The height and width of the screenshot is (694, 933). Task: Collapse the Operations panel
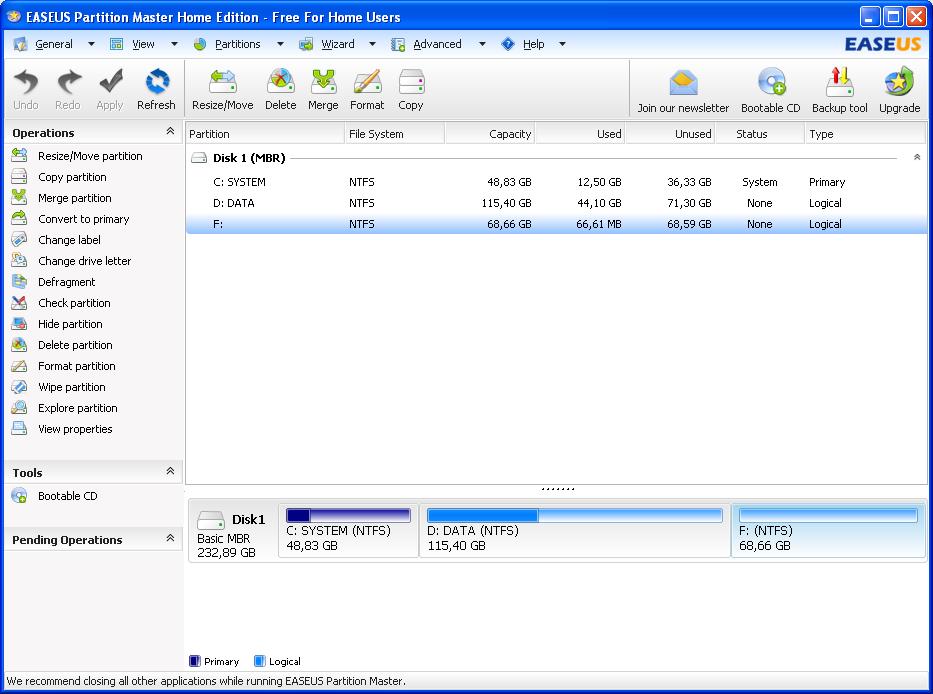click(x=170, y=131)
